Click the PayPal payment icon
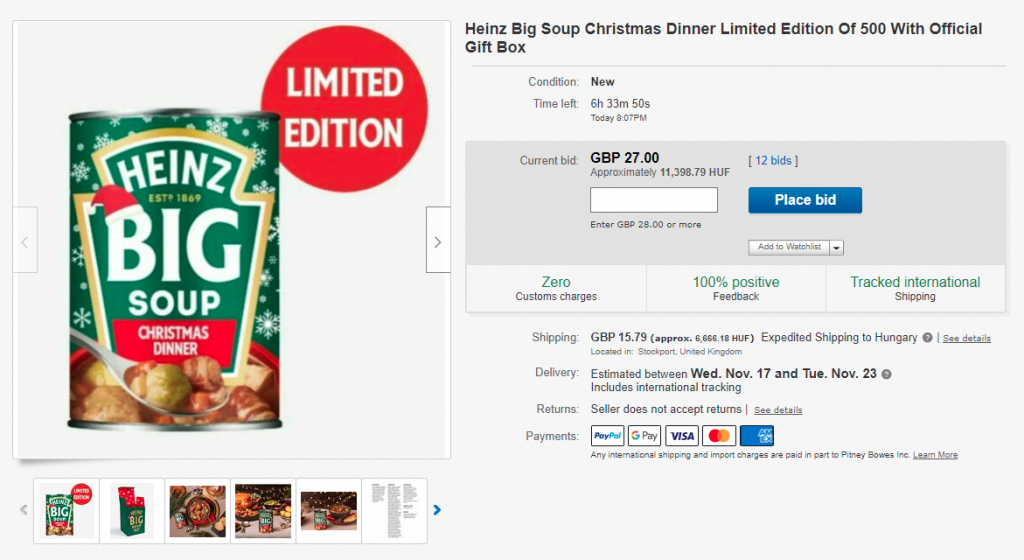The width and height of the screenshot is (1024, 560). pos(607,436)
